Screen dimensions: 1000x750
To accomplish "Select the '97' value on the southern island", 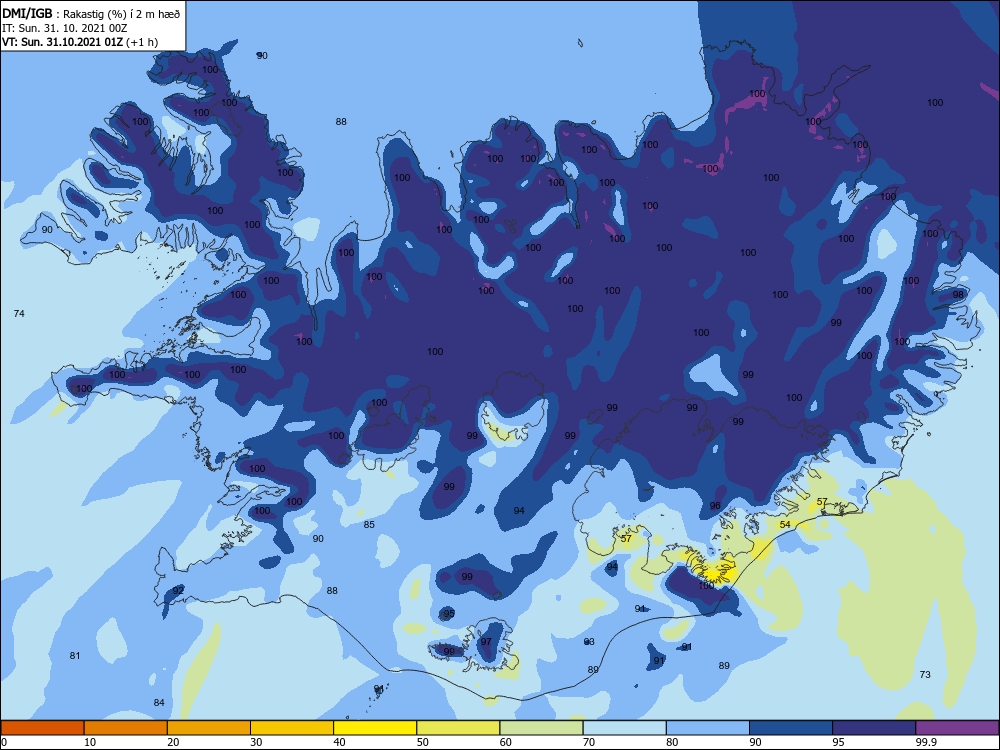I will (486, 642).
